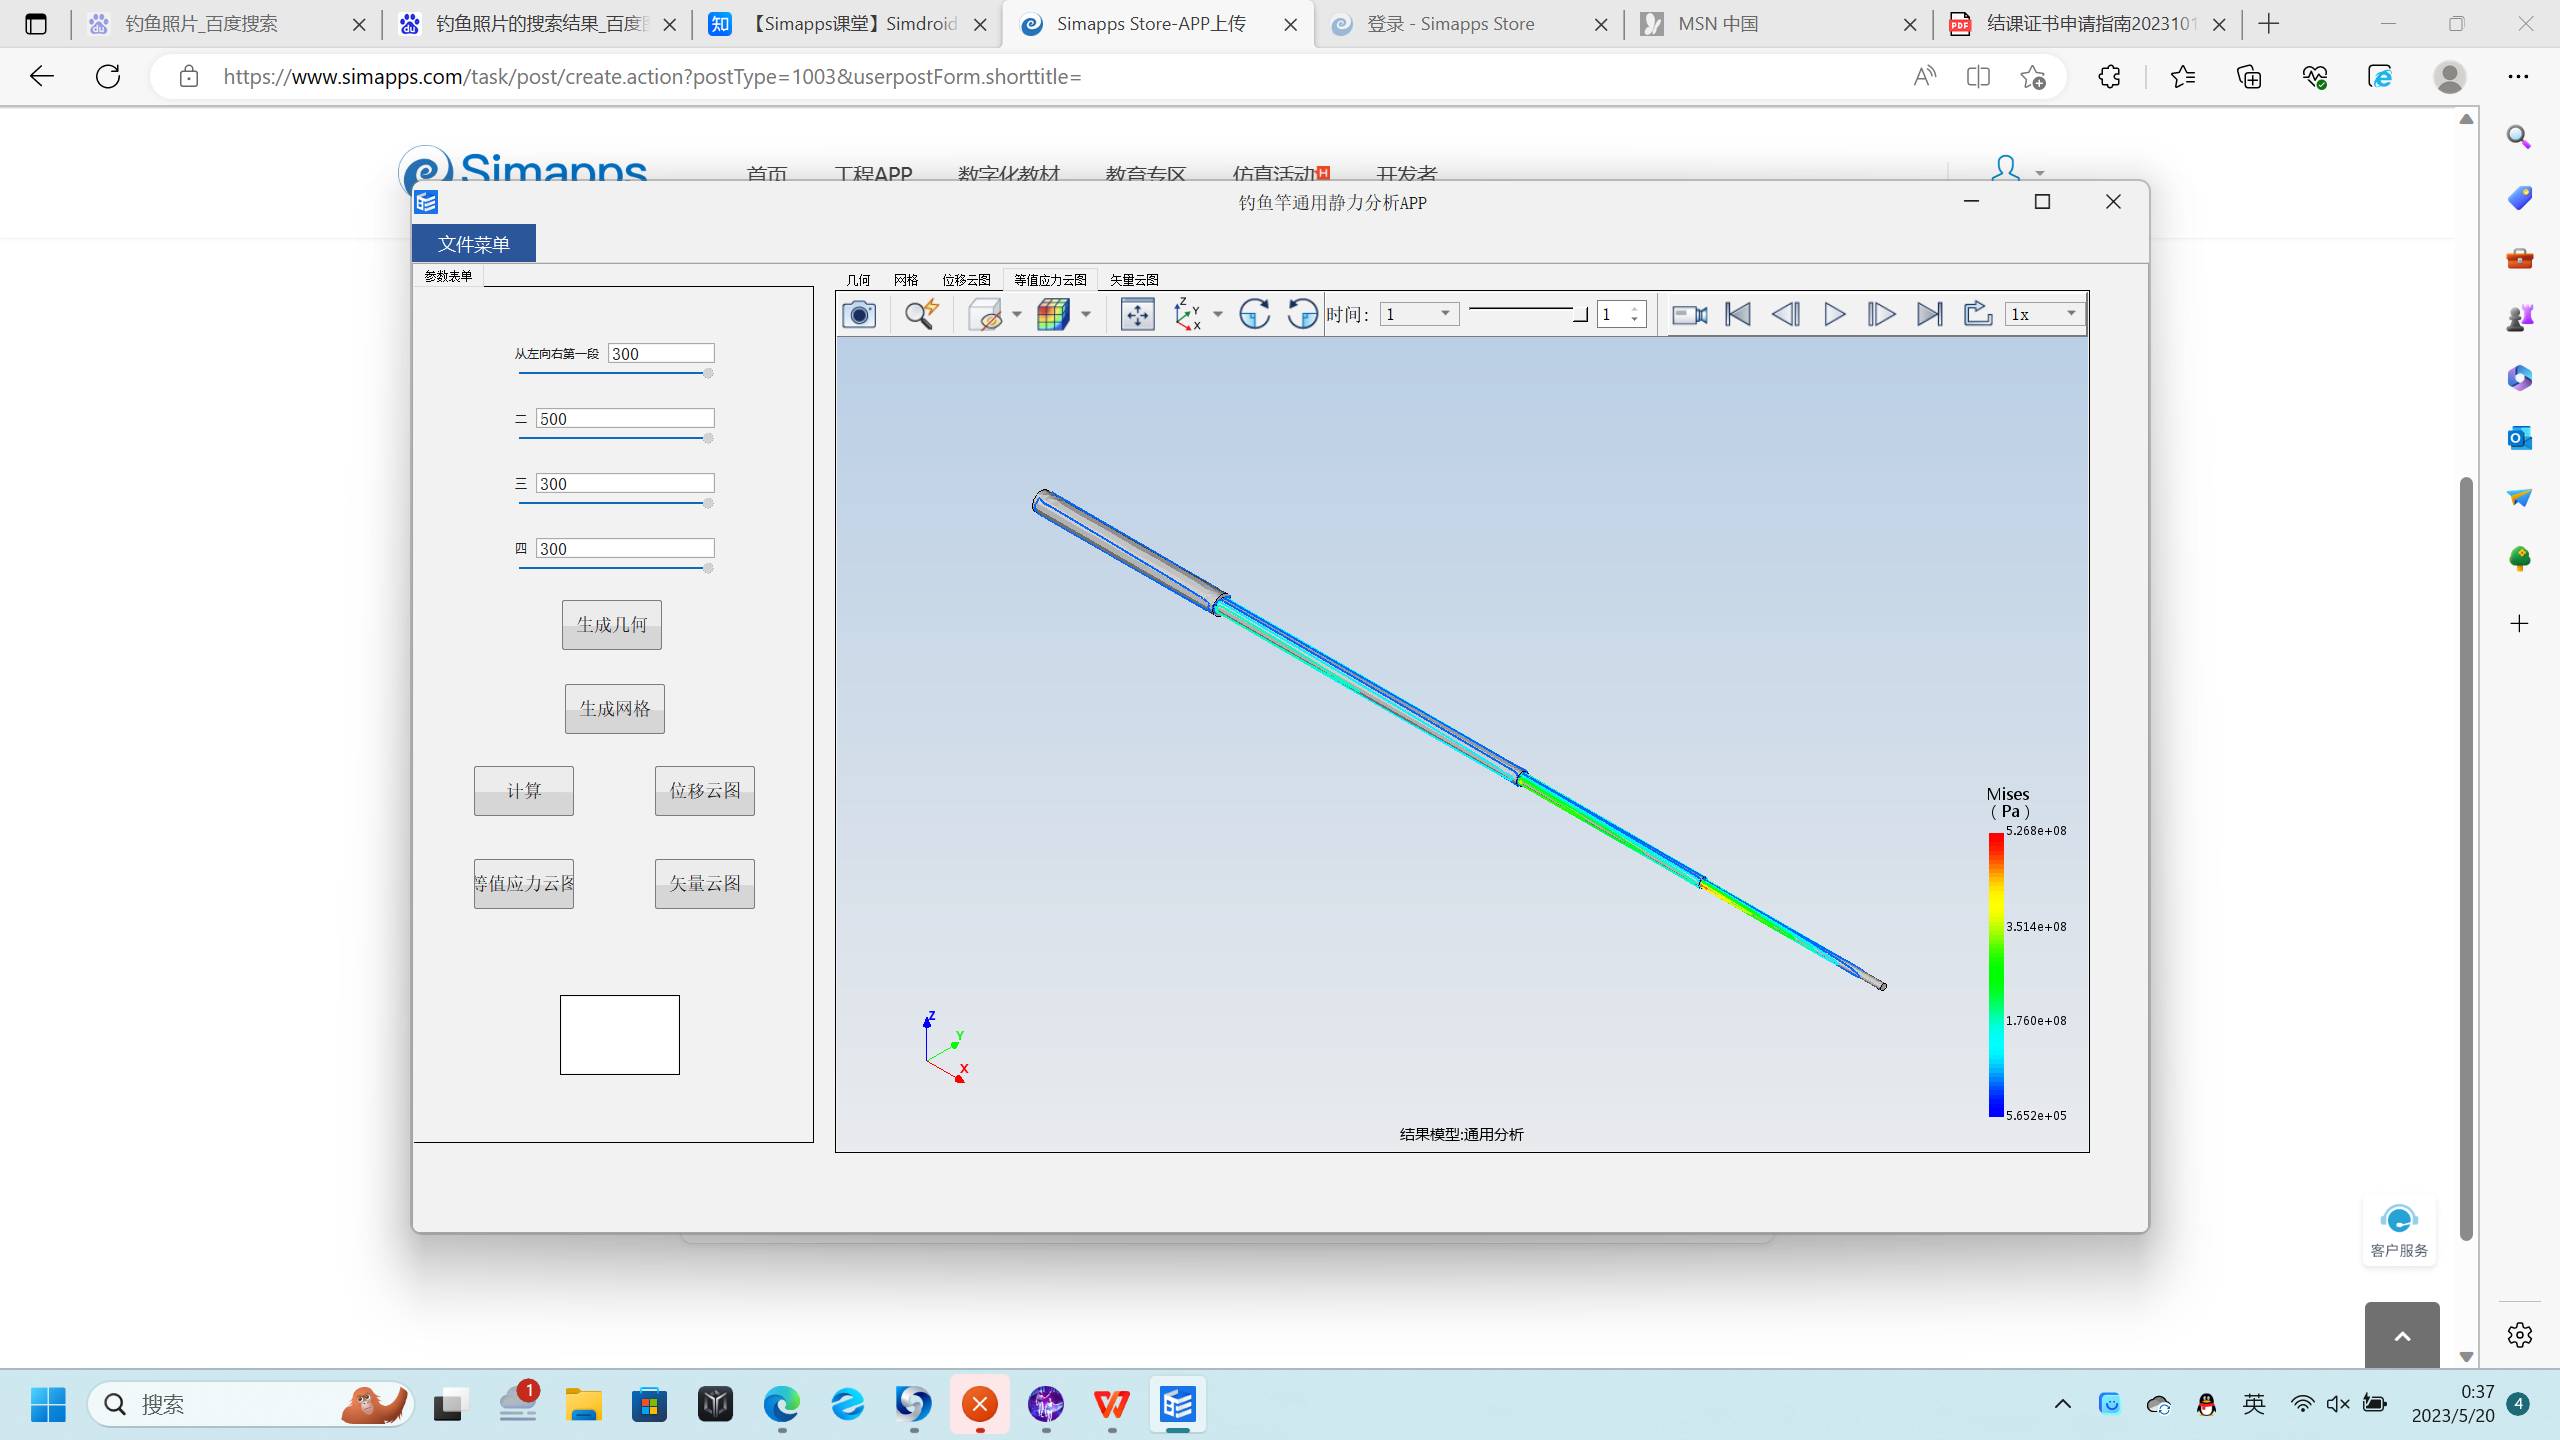The image size is (2560, 1440).
Task: Open the 1x playback speed dropdown
Action: [2045, 314]
